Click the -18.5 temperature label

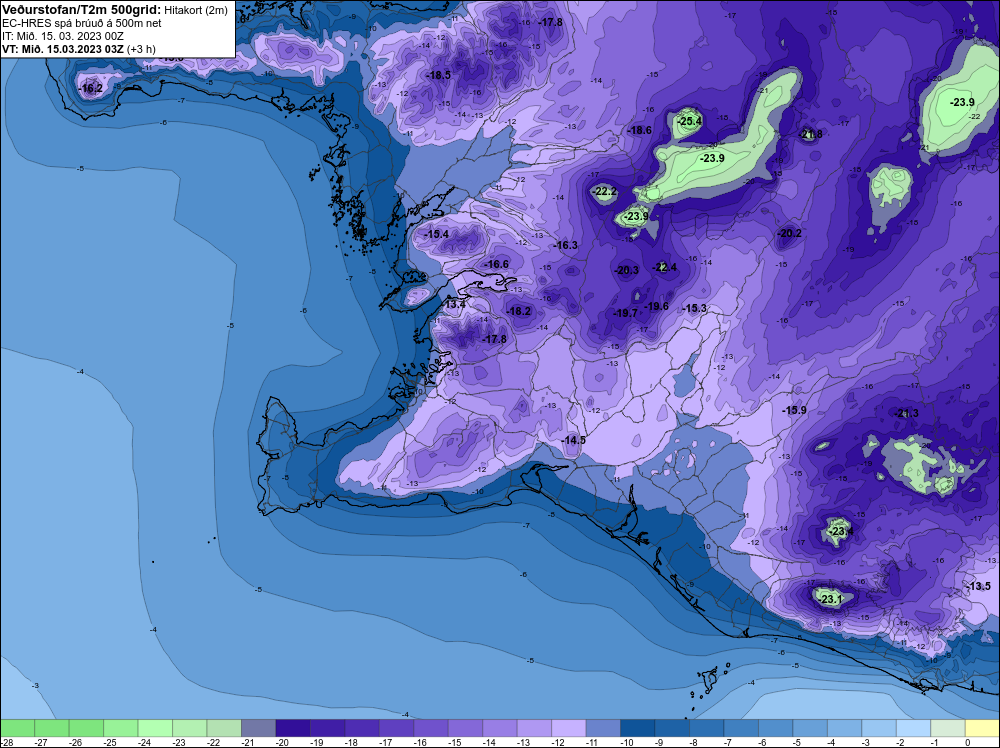pyautogui.click(x=438, y=75)
